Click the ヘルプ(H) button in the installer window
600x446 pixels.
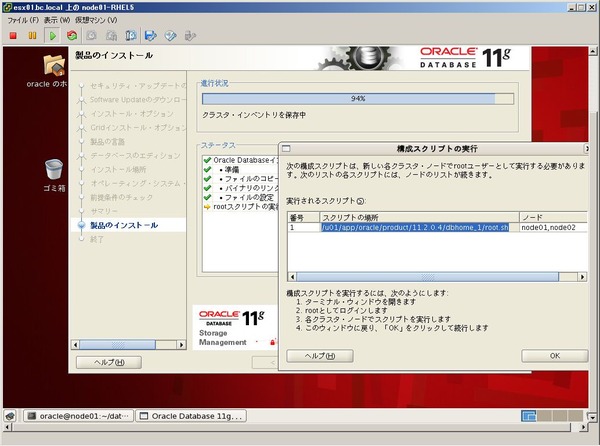(x=109, y=362)
